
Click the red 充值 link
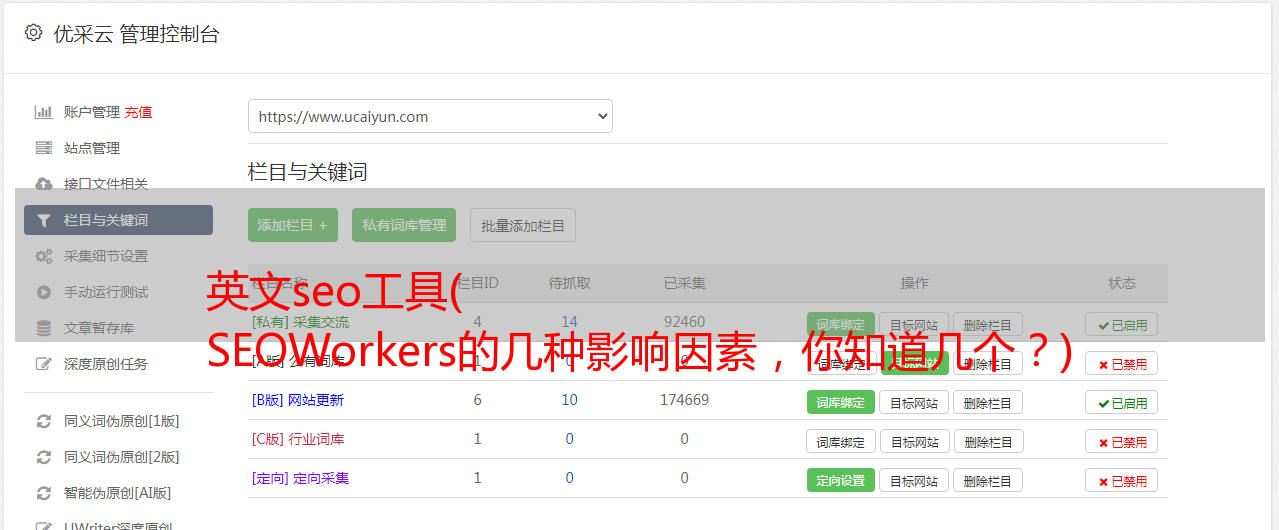click(139, 112)
